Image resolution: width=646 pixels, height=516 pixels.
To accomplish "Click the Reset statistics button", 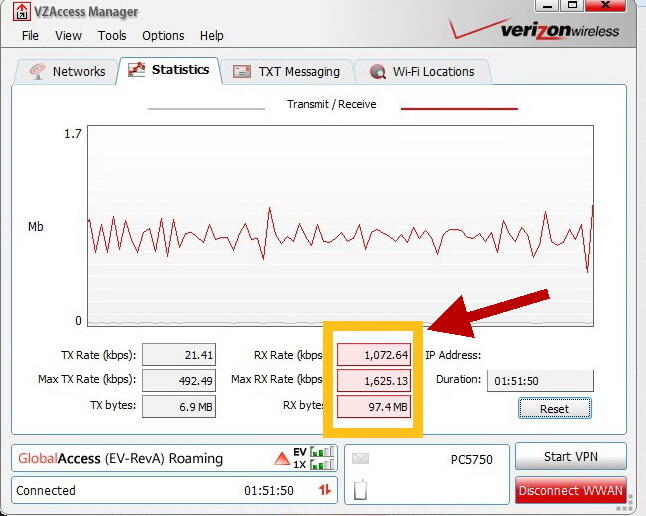I will pyautogui.click(x=555, y=408).
